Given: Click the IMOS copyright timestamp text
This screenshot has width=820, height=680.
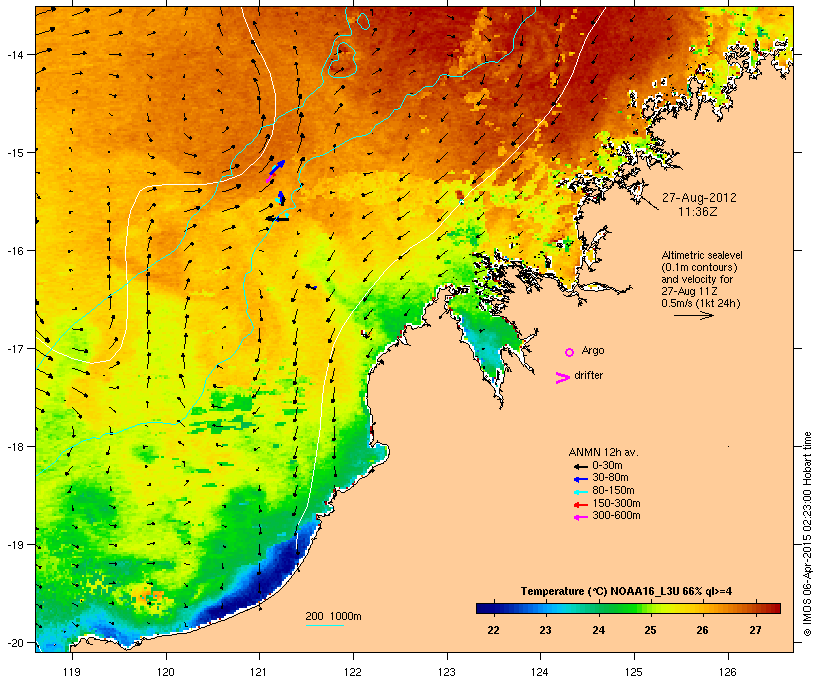Looking at the screenshot, I should (x=807, y=534).
